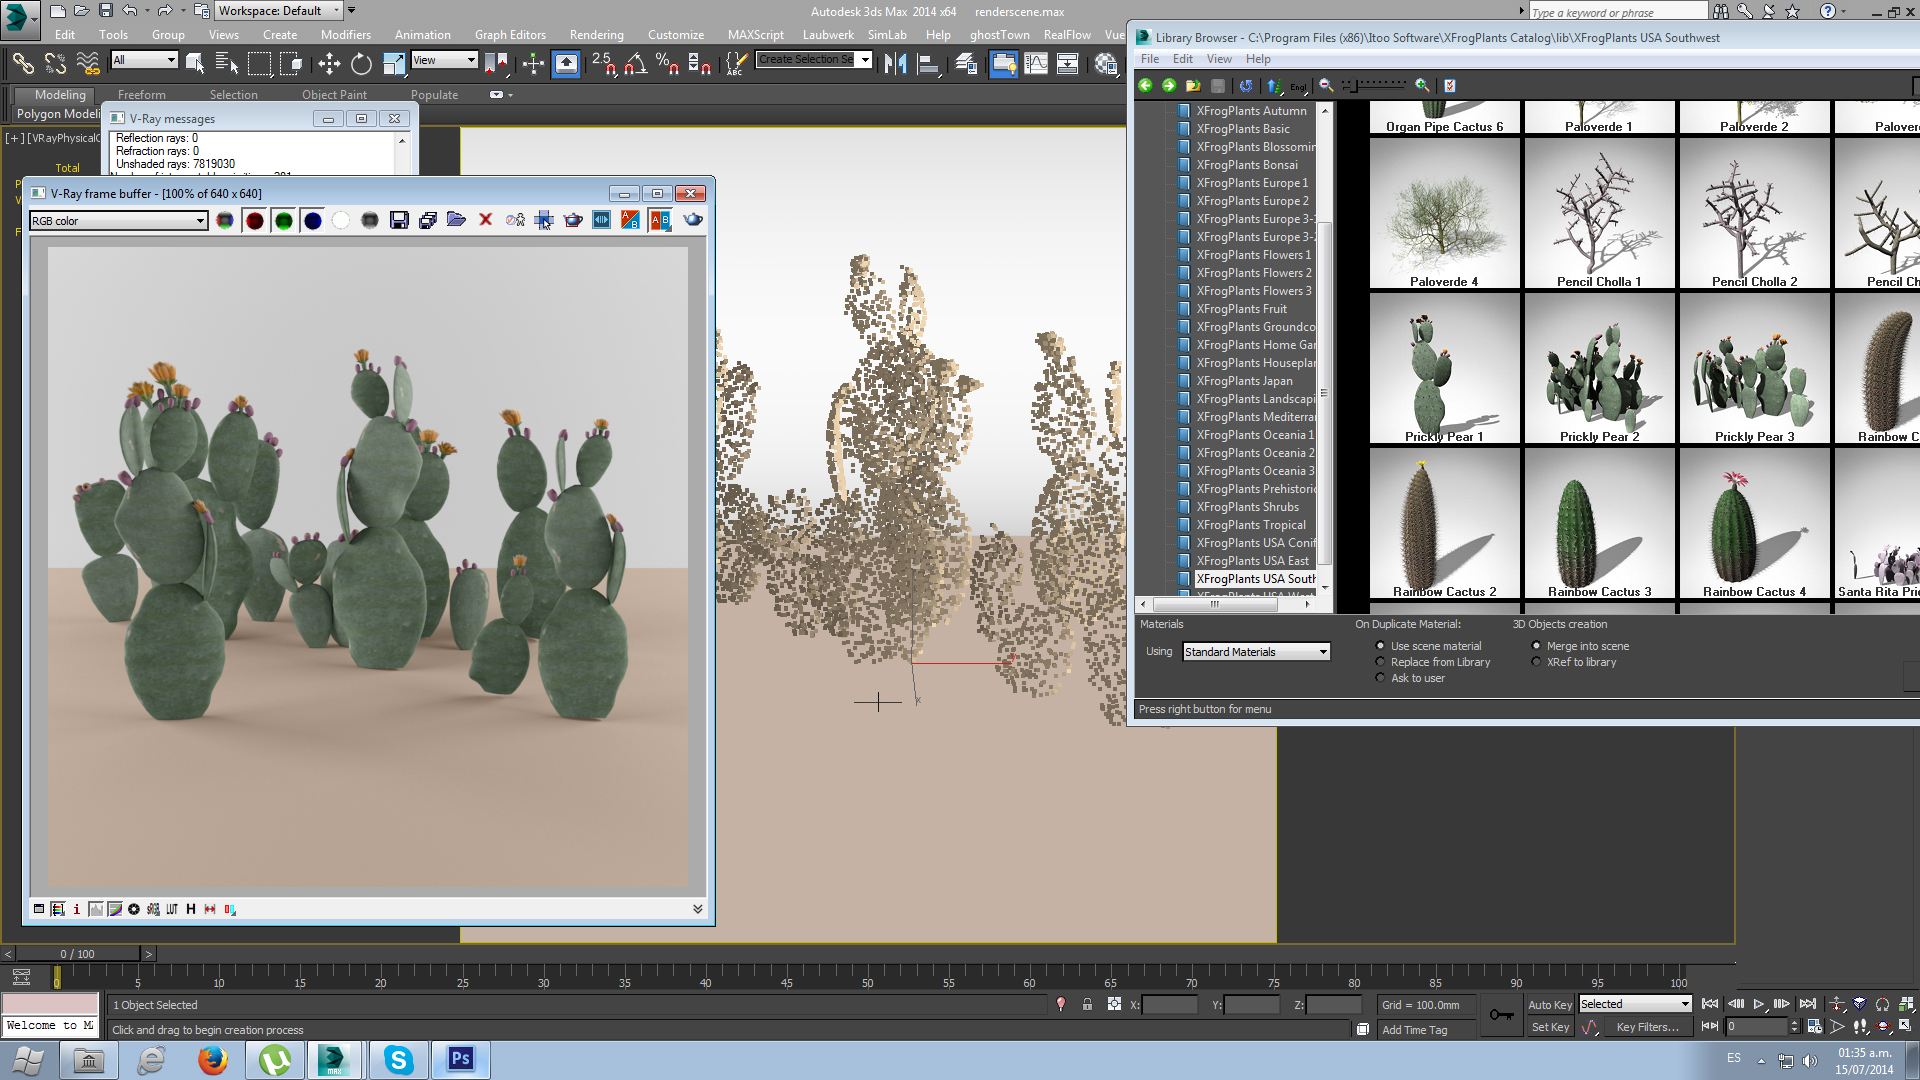Open the Graph Editors menu
Image resolution: width=1920 pixels, height=1080 pixels.
510,35
